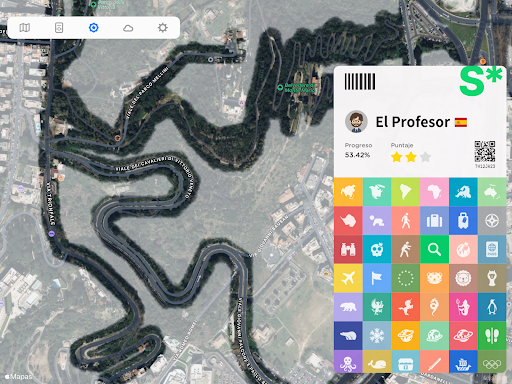Select the Olympic rings badge
The width and height of the screenshot is (512, 384).
coord(492,362)
